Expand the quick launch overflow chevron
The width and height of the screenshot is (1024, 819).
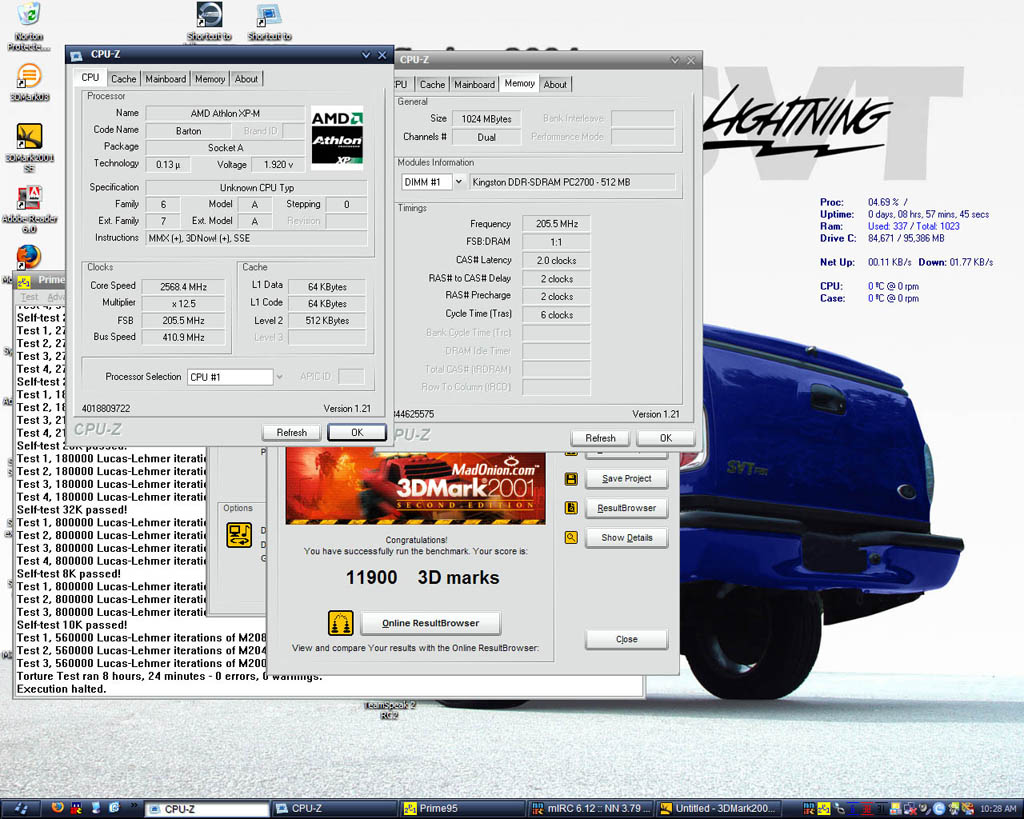[x=134, y=806]
